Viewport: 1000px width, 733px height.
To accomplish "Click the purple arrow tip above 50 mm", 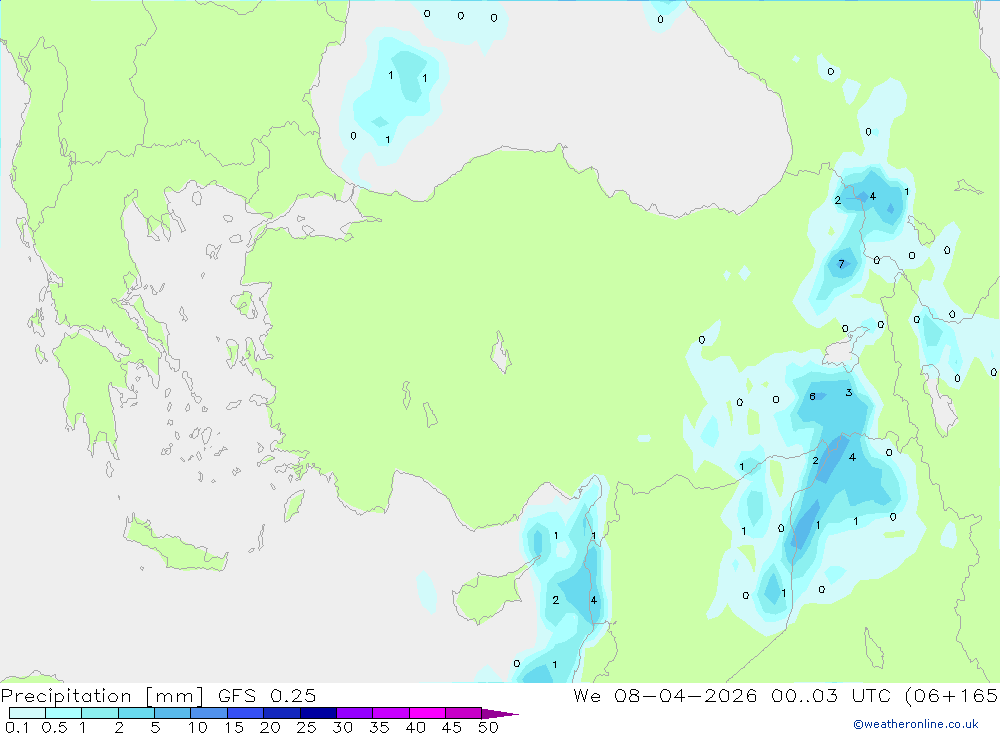I will coord(500,714).
